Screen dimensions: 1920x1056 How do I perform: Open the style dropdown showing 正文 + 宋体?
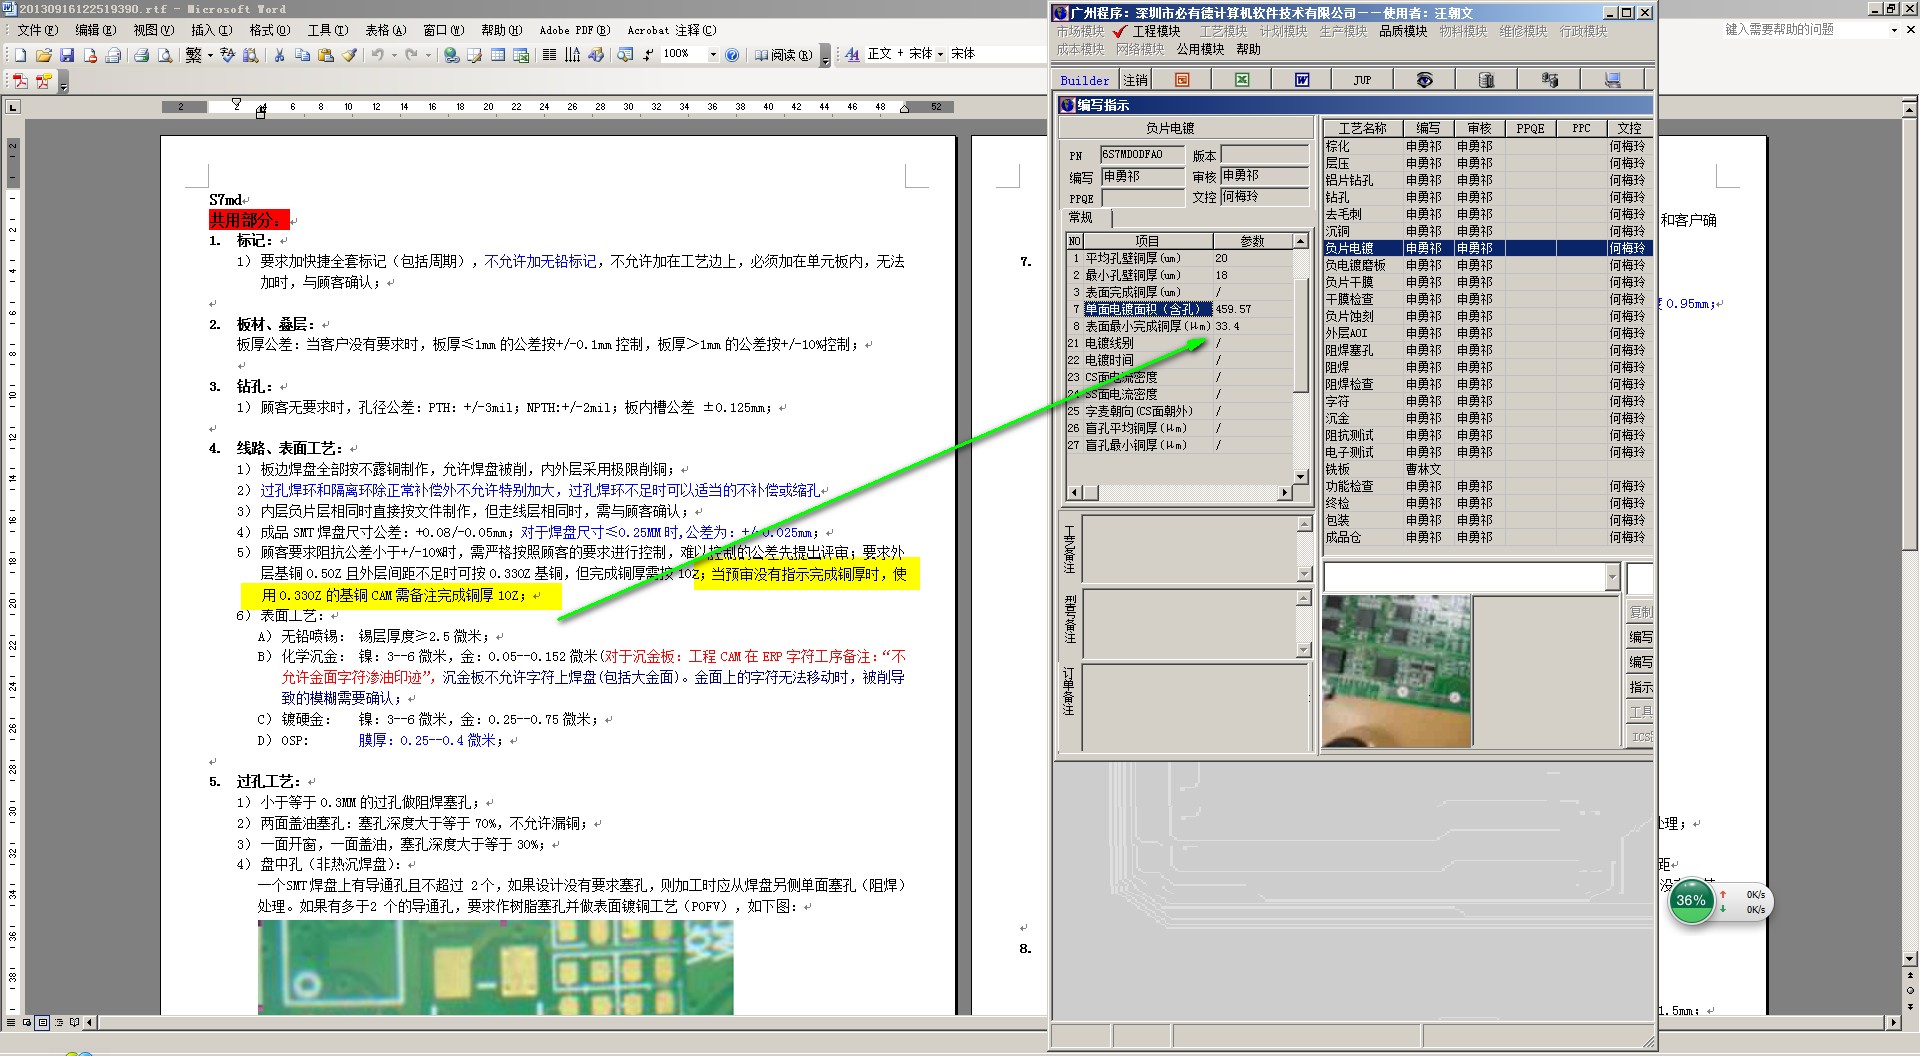940,54
